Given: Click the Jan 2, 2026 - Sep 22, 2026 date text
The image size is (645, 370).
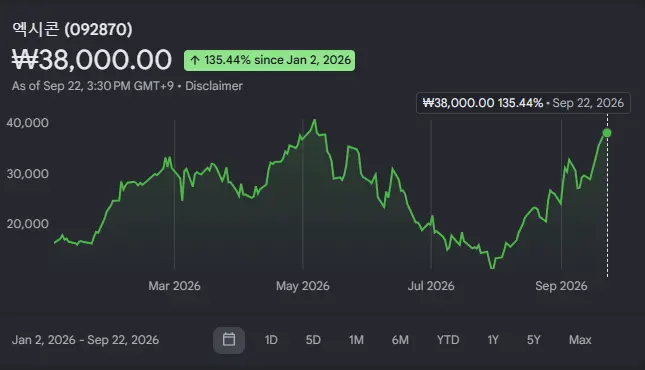Looking at the screenshot, I should pyautogui.click(x=86, y=340).
